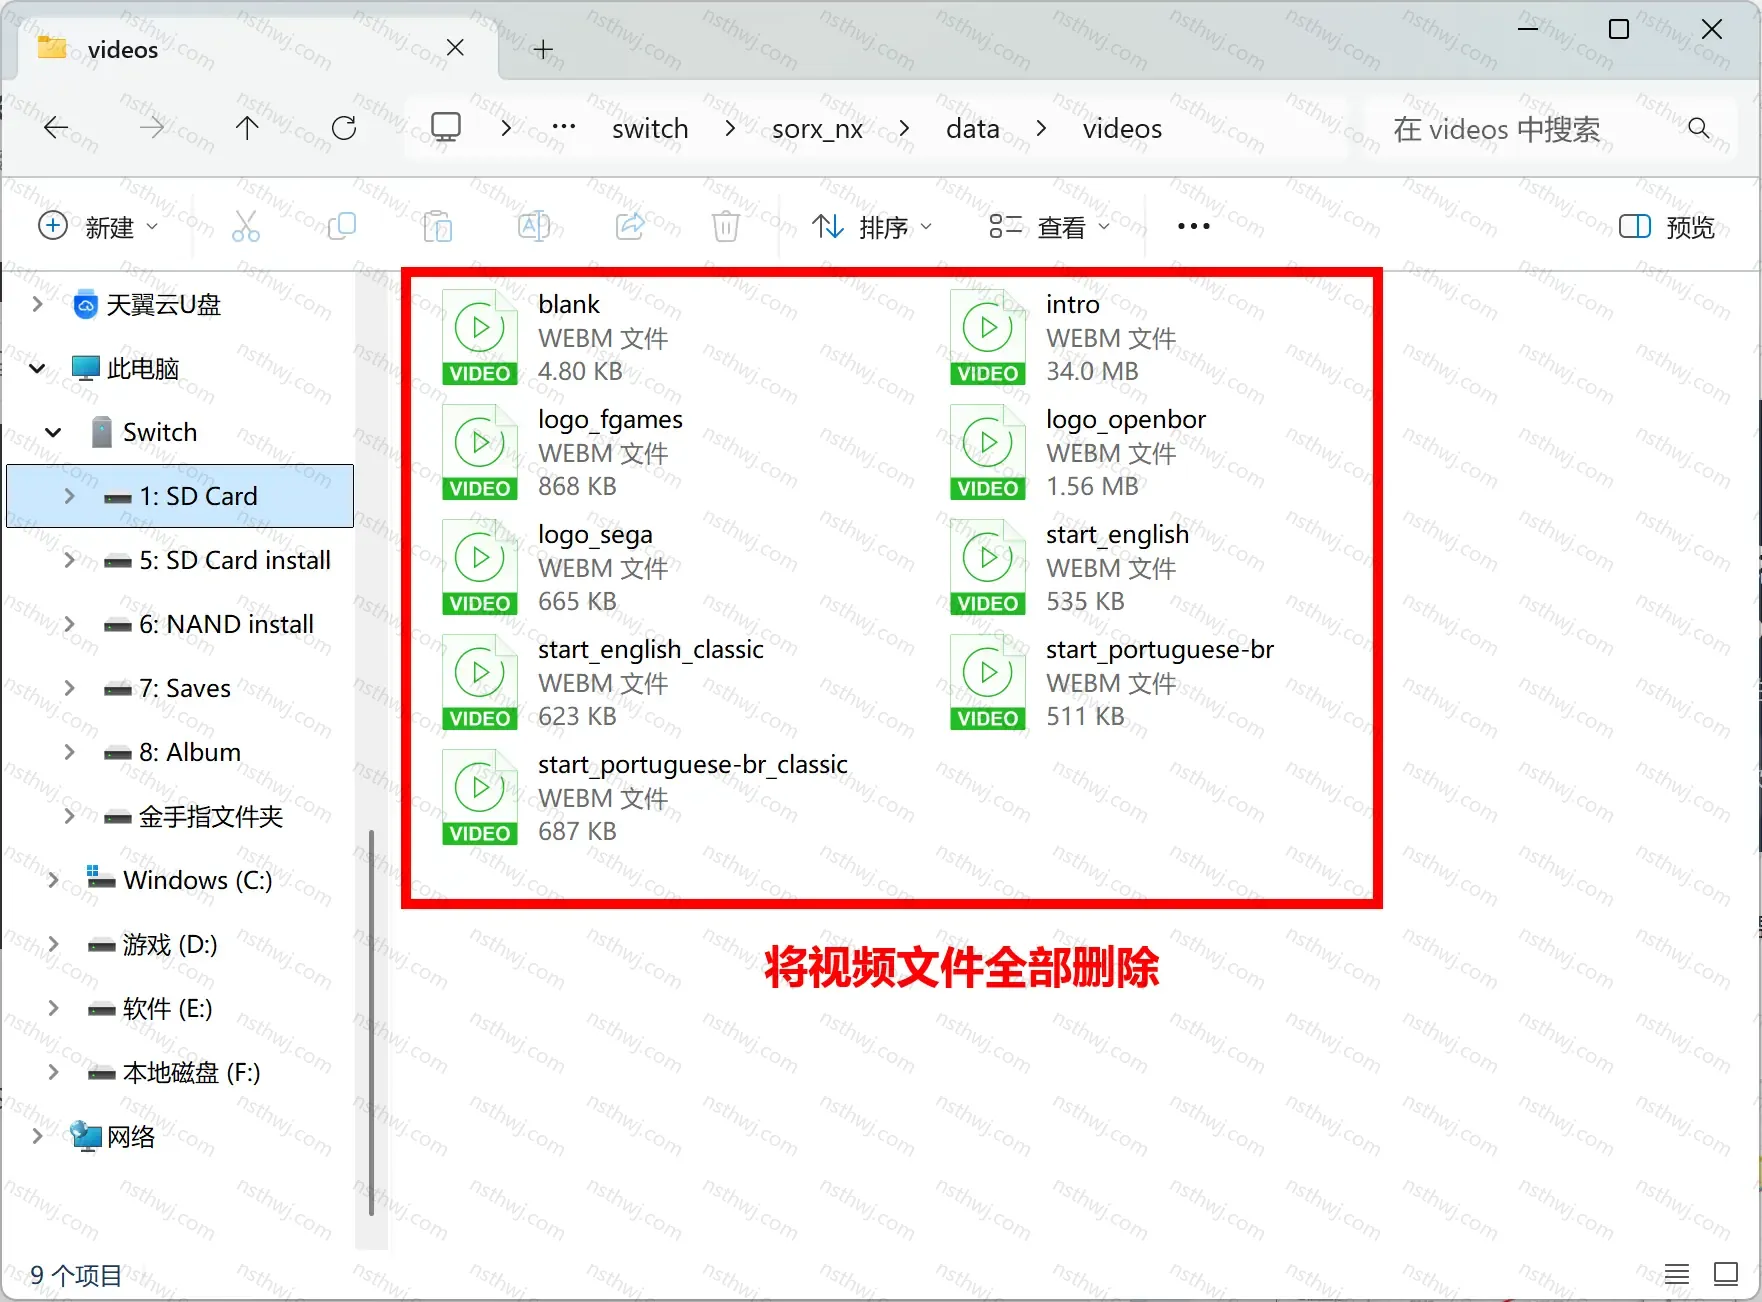Open the See more options menu
The image size is (1762, 1302).
(x=1194, y=227)
